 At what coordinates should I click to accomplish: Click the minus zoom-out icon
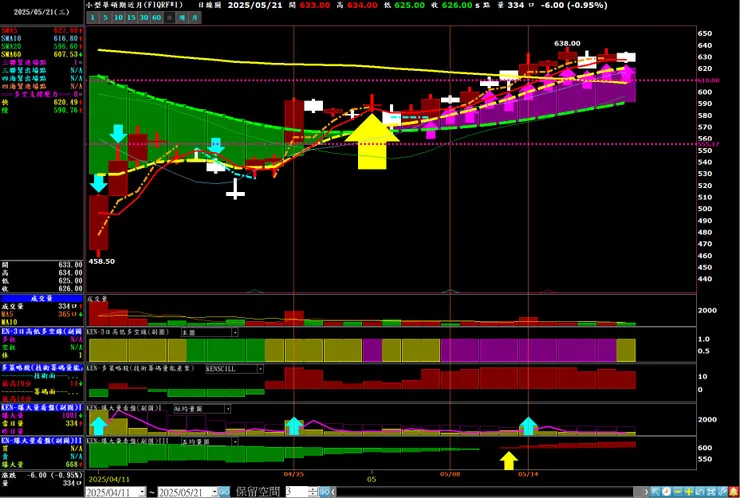[677, 492]
